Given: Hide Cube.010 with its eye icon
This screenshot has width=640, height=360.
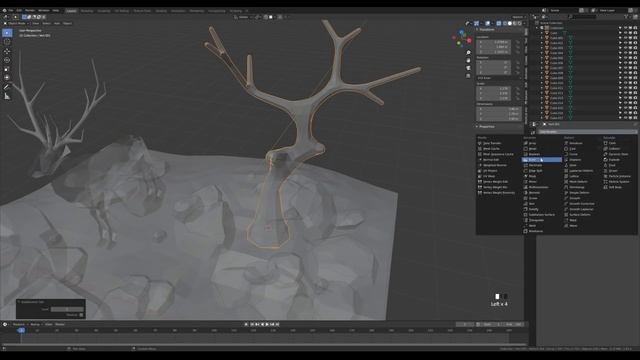Looking at the screenshot, I should (625, 83).
